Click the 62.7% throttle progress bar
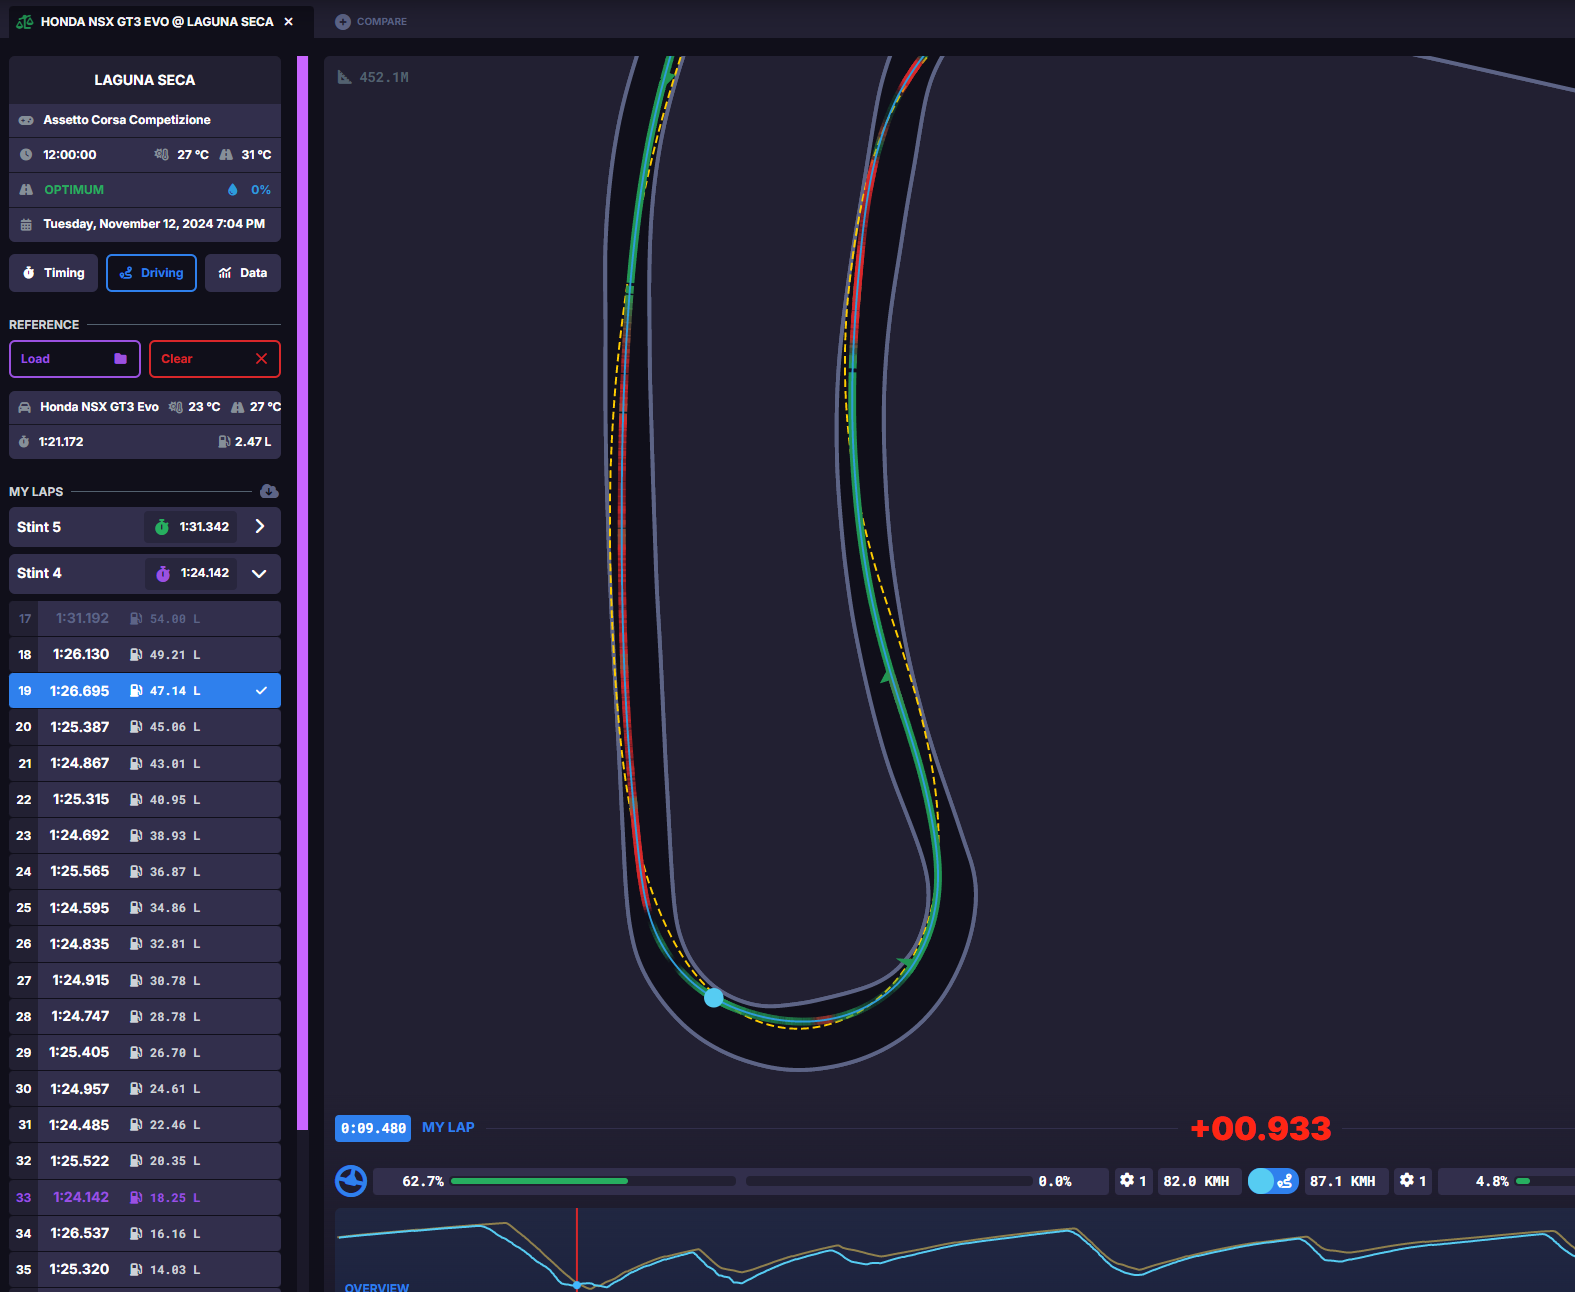 click(x=593, y=1181)
